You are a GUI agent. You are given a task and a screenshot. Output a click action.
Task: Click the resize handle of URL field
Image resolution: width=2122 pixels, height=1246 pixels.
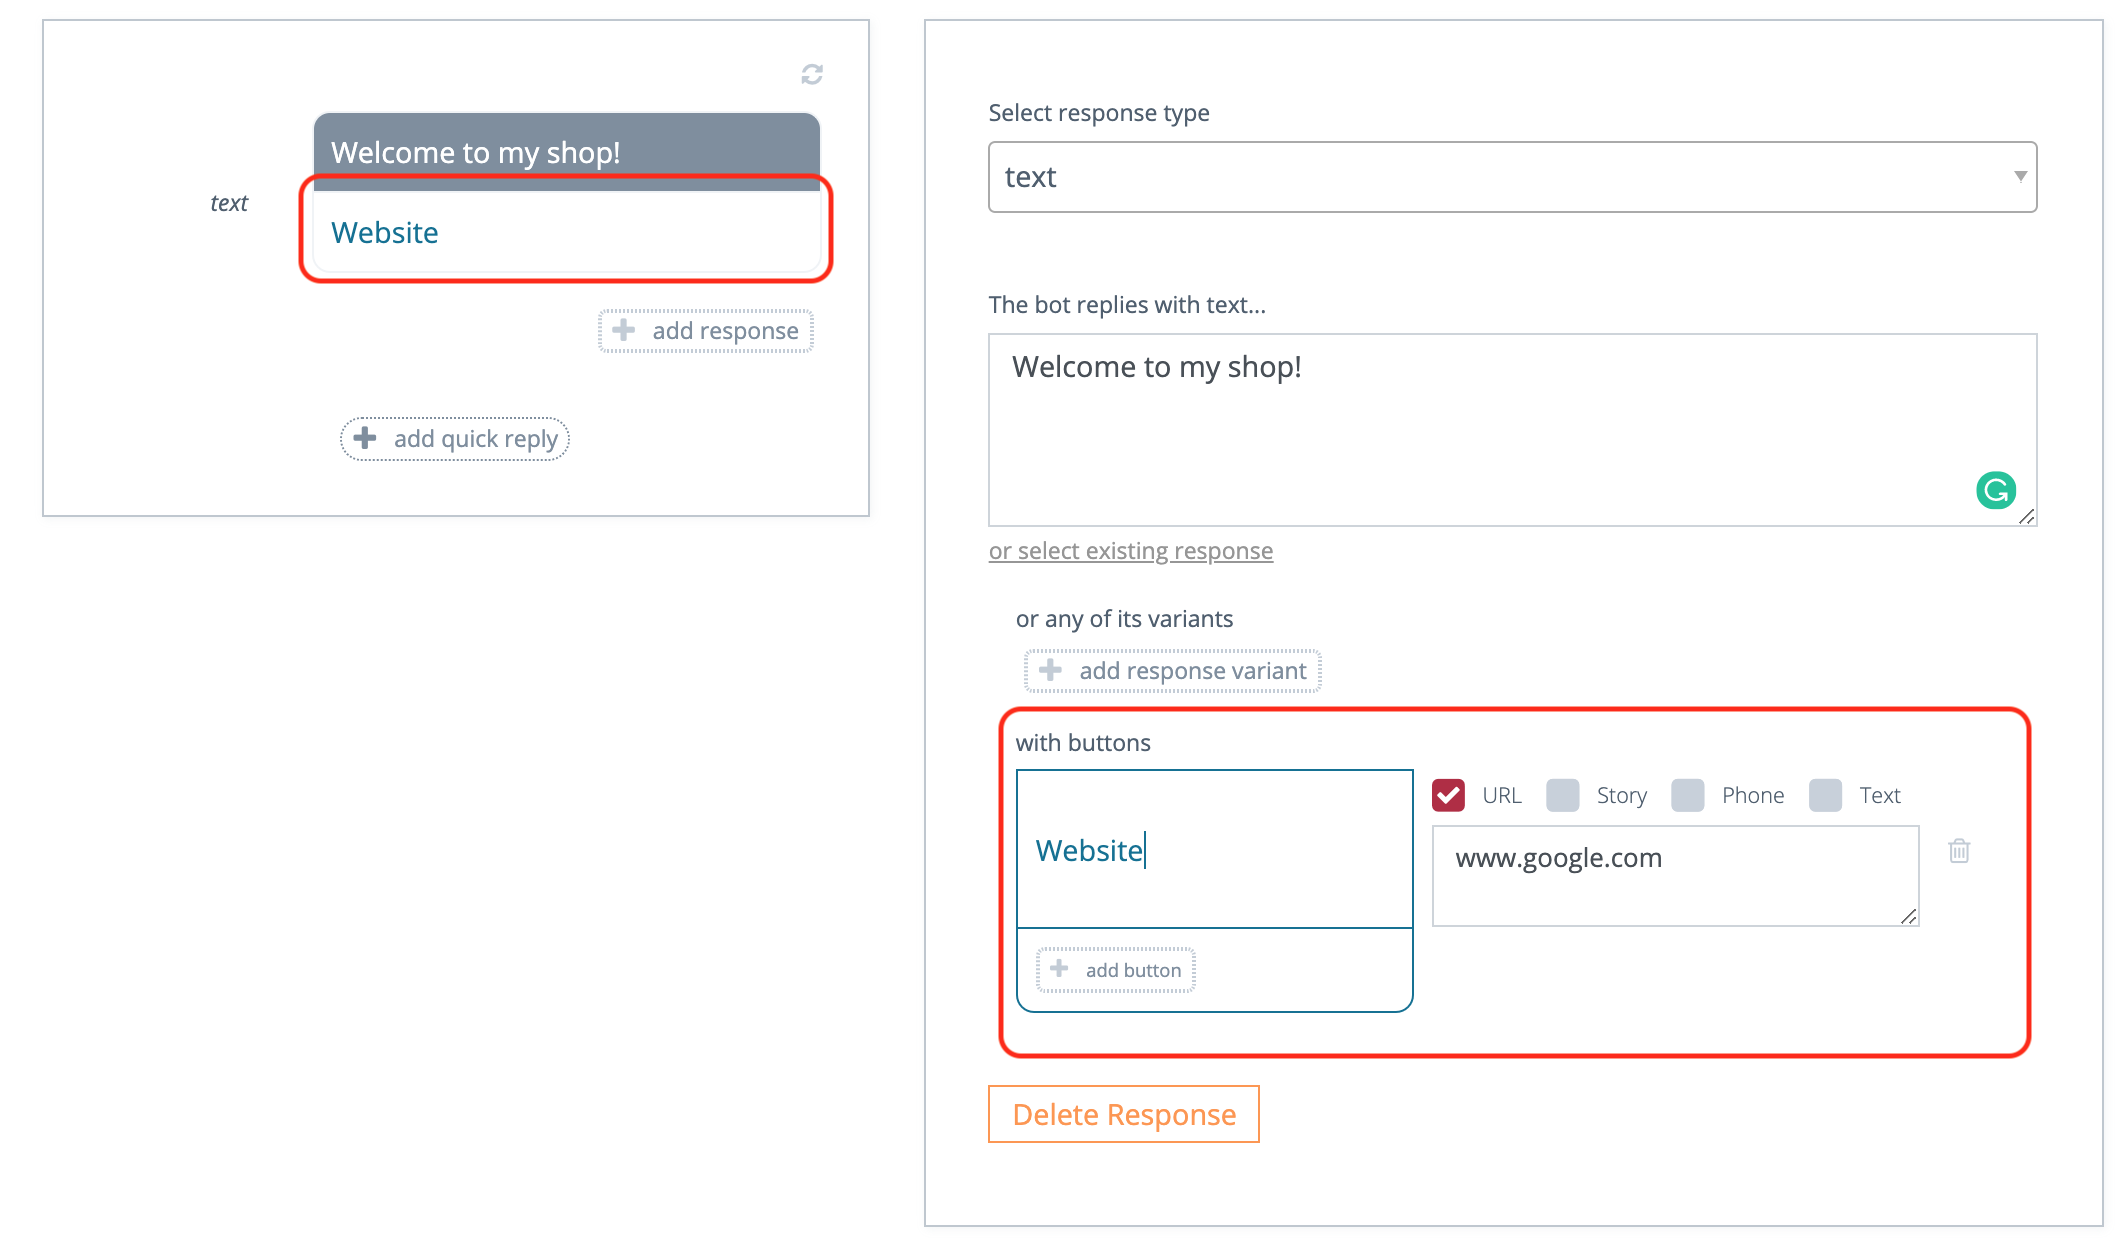pos(1909,916)
